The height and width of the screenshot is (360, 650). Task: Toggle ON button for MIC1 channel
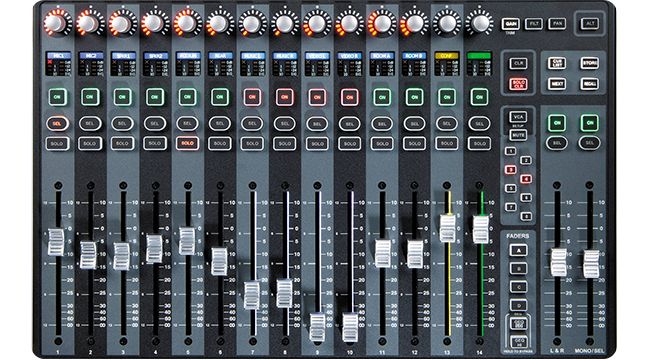coord(58,97)
